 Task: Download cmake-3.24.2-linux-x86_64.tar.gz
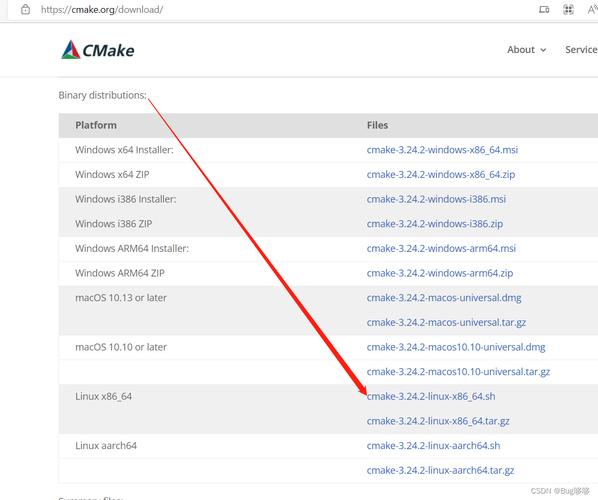(438, 421)
